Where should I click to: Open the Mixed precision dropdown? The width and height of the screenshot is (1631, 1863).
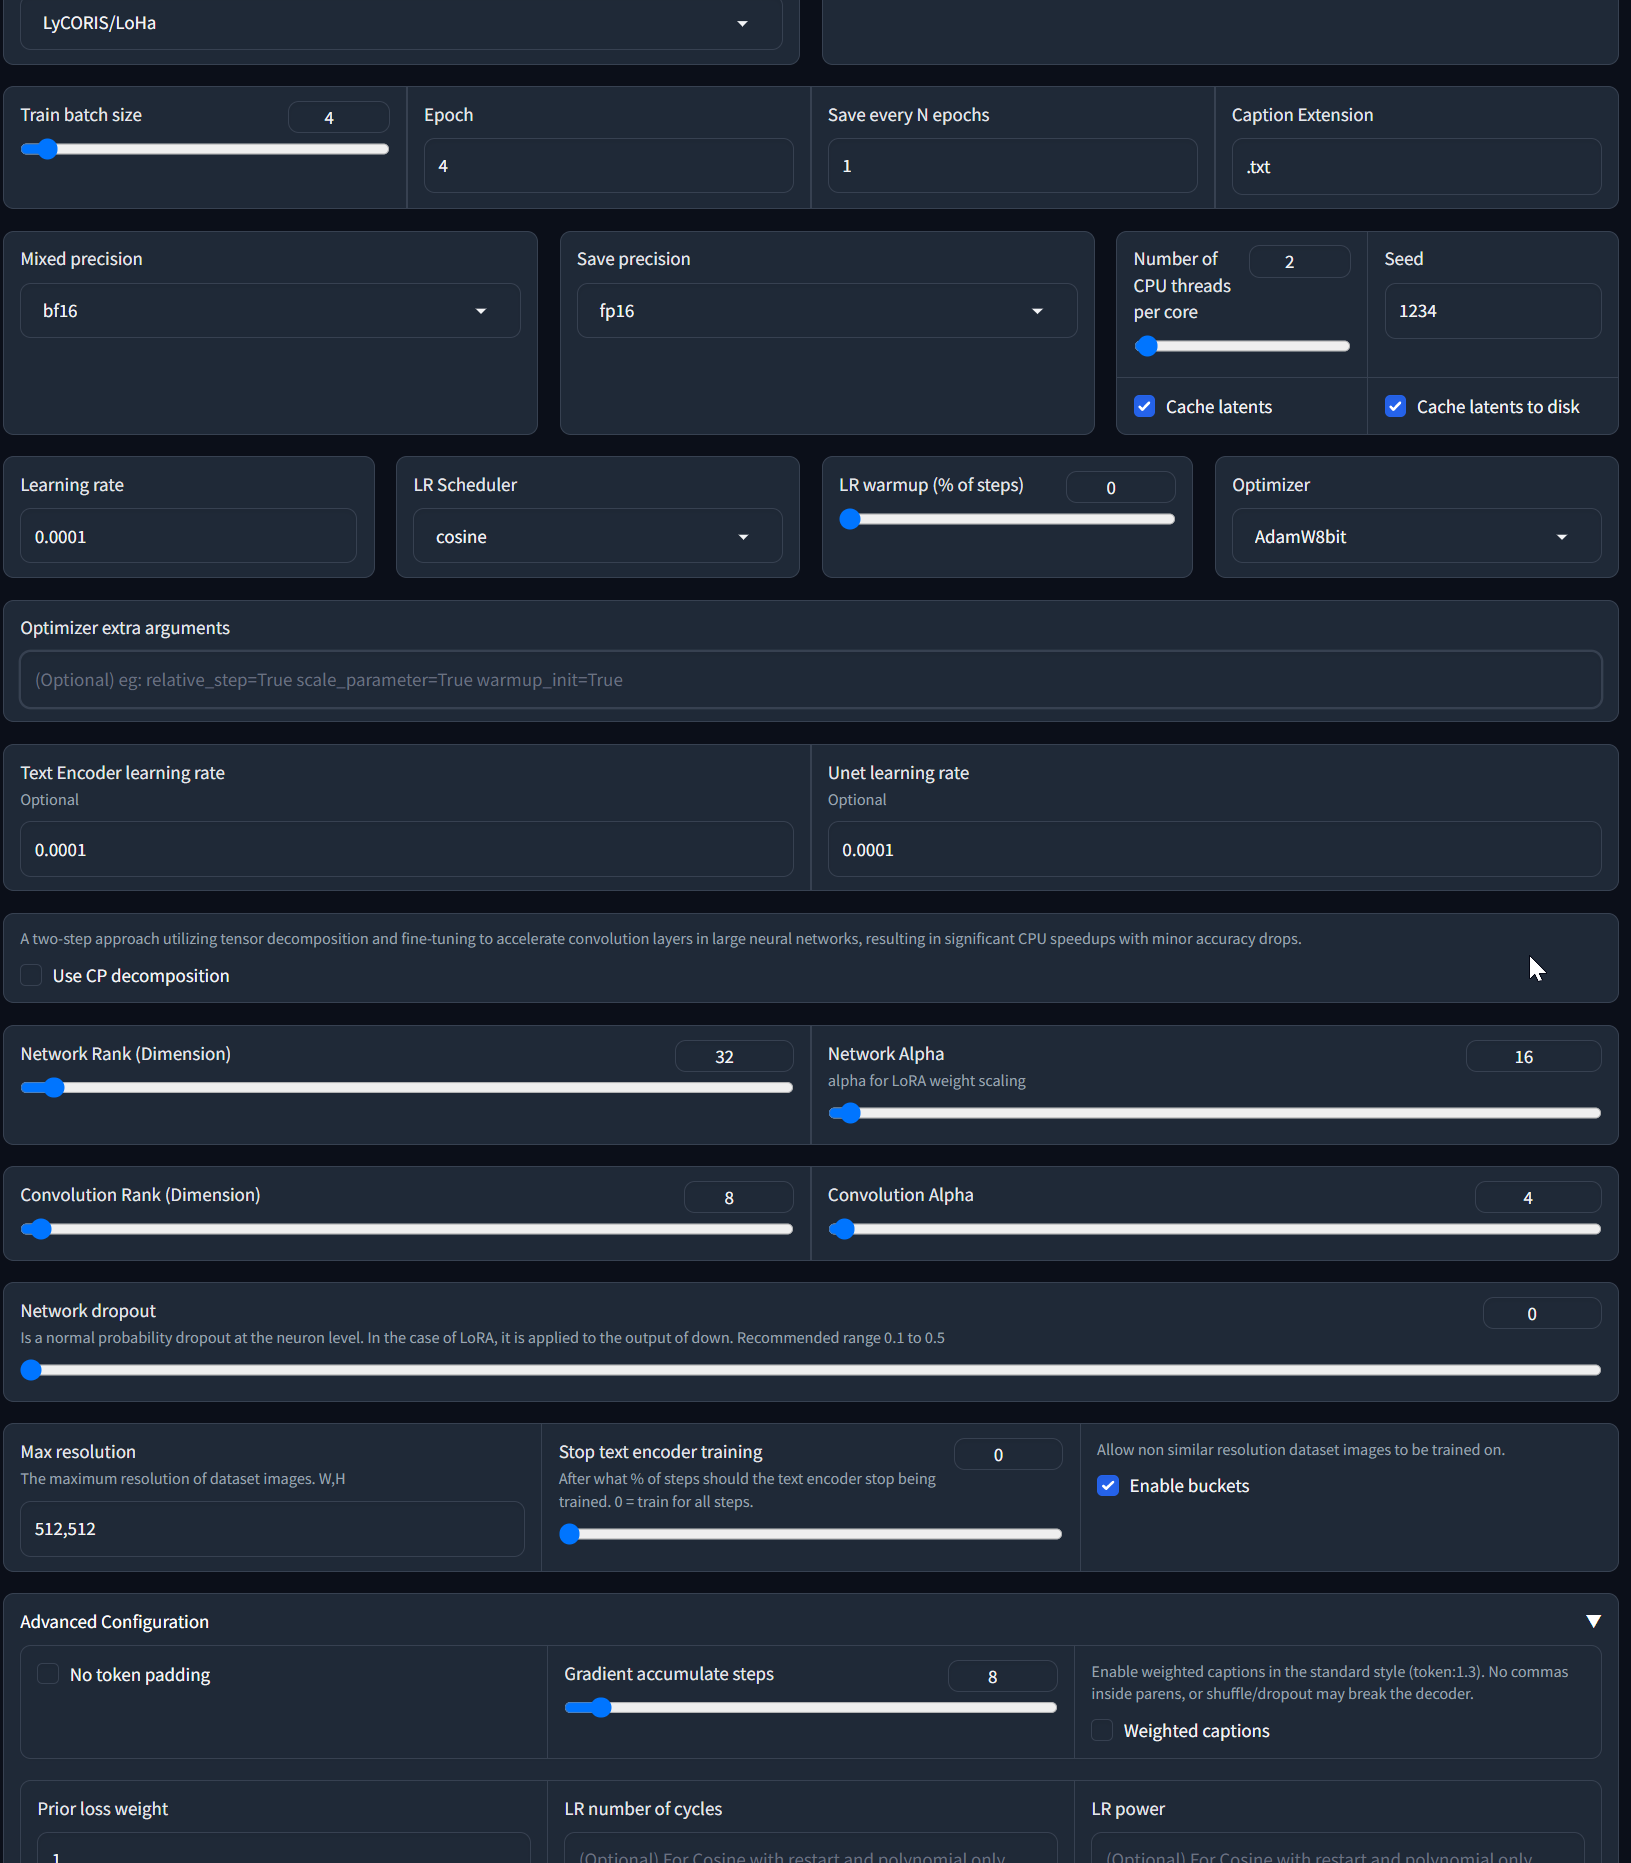tap(270, 310)
